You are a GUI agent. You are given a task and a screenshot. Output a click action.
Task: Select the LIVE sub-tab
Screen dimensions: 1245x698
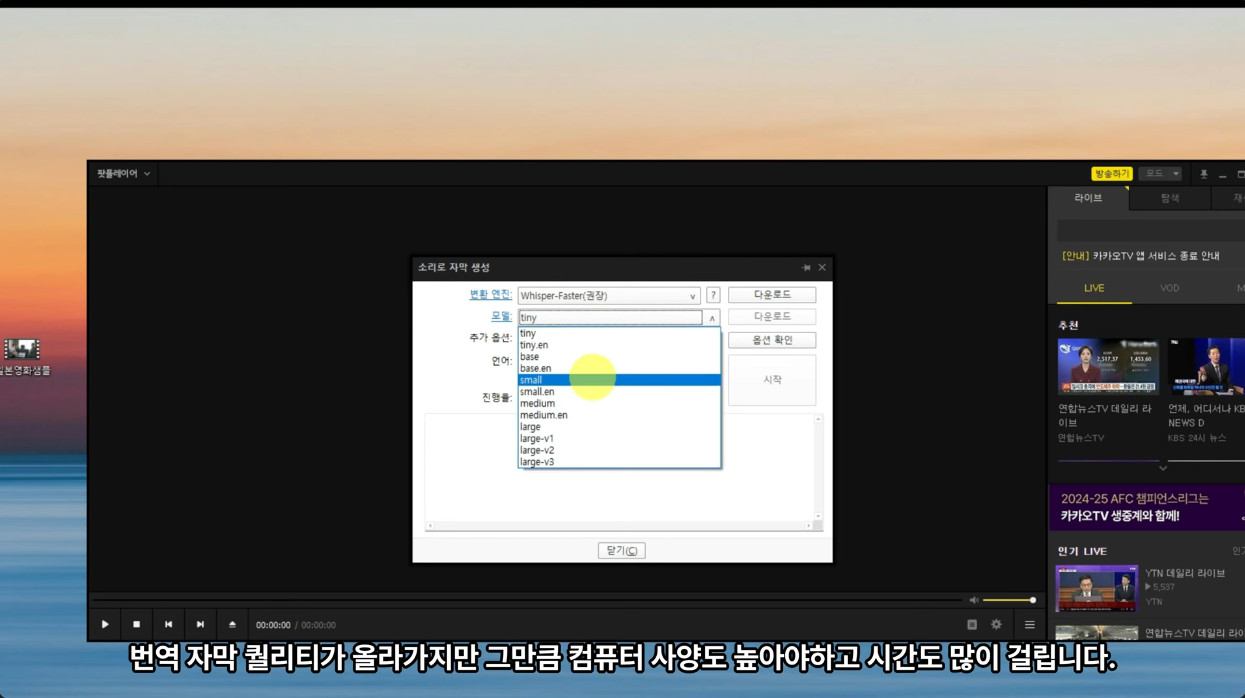point(1094,288)
